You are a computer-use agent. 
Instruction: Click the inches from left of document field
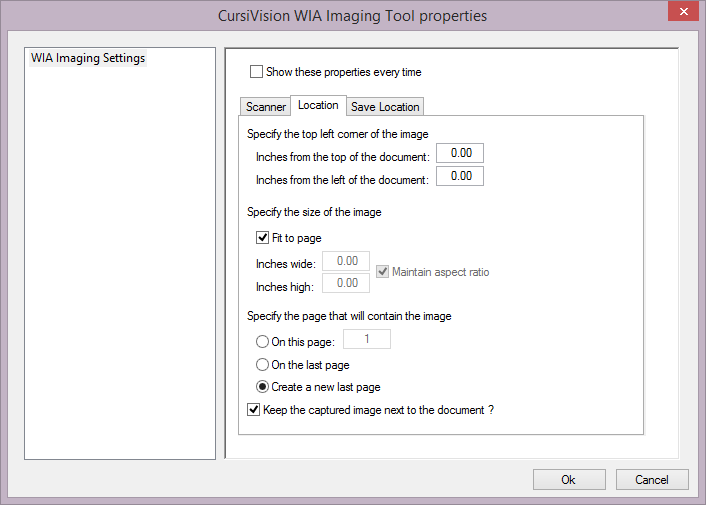pos(460,176)
